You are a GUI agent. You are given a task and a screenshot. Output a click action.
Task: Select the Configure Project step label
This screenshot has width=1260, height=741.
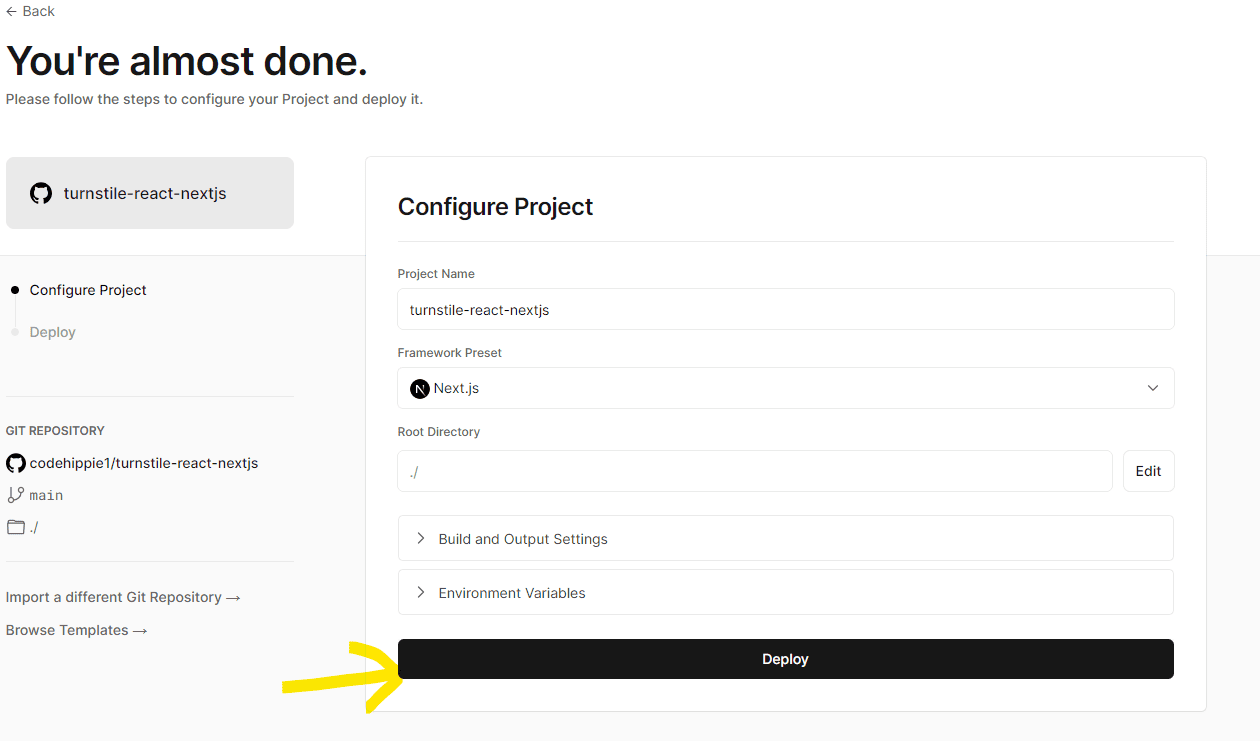(x=88, y=290)
